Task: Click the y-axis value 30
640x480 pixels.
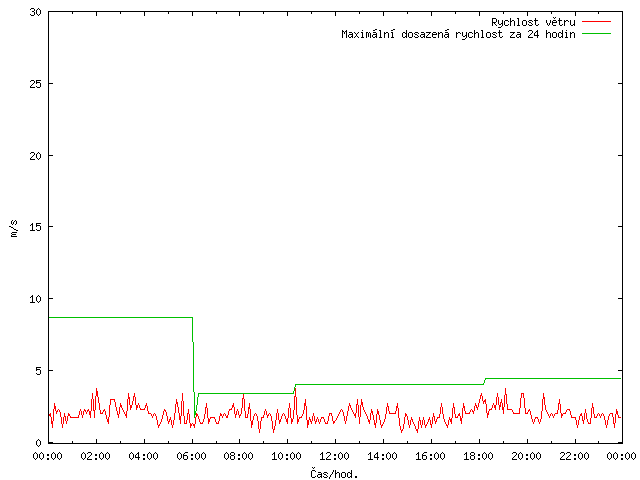Action: coord(36,12)
